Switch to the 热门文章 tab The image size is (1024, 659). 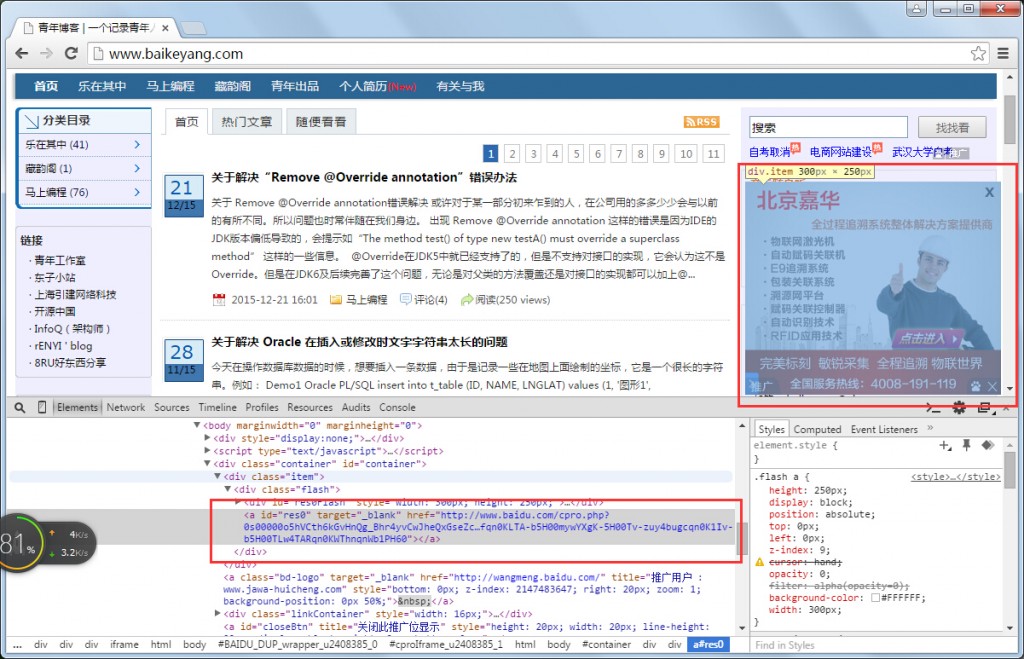tap(247, 121)
